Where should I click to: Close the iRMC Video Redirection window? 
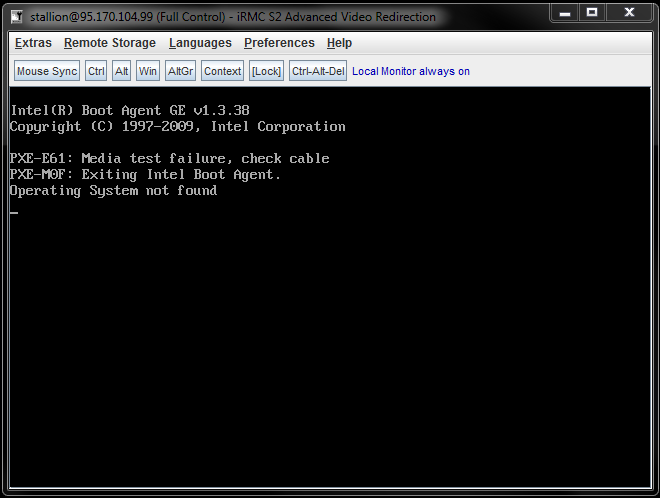pyautogui.click(x=629, y=13)
